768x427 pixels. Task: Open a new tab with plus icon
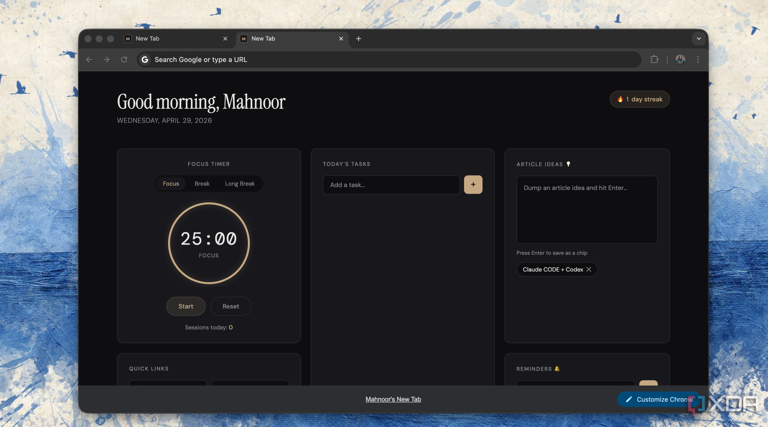point(359,39)
